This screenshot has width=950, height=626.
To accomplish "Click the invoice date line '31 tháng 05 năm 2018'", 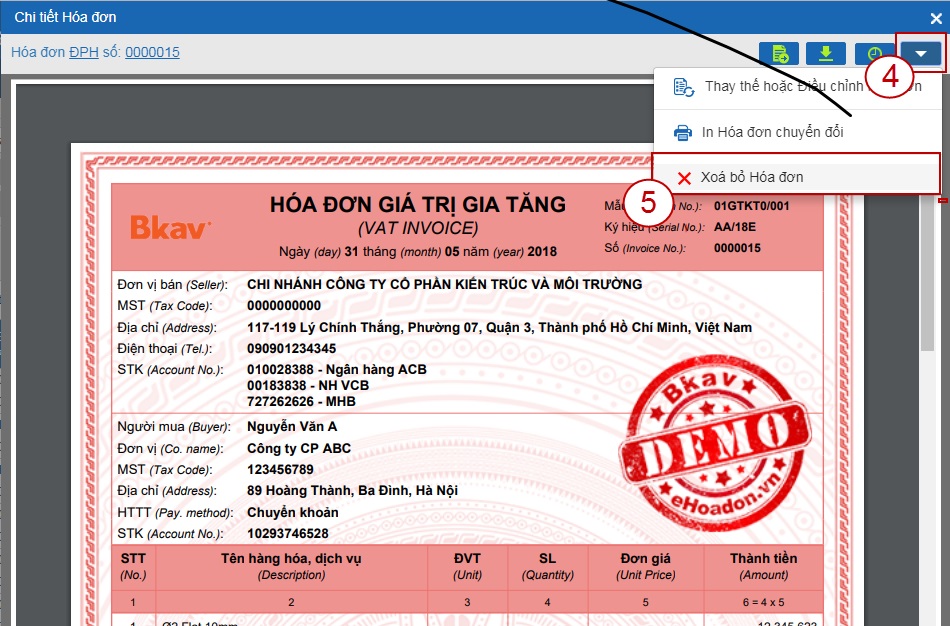I will pyautogui.click(x=417, y=251).
